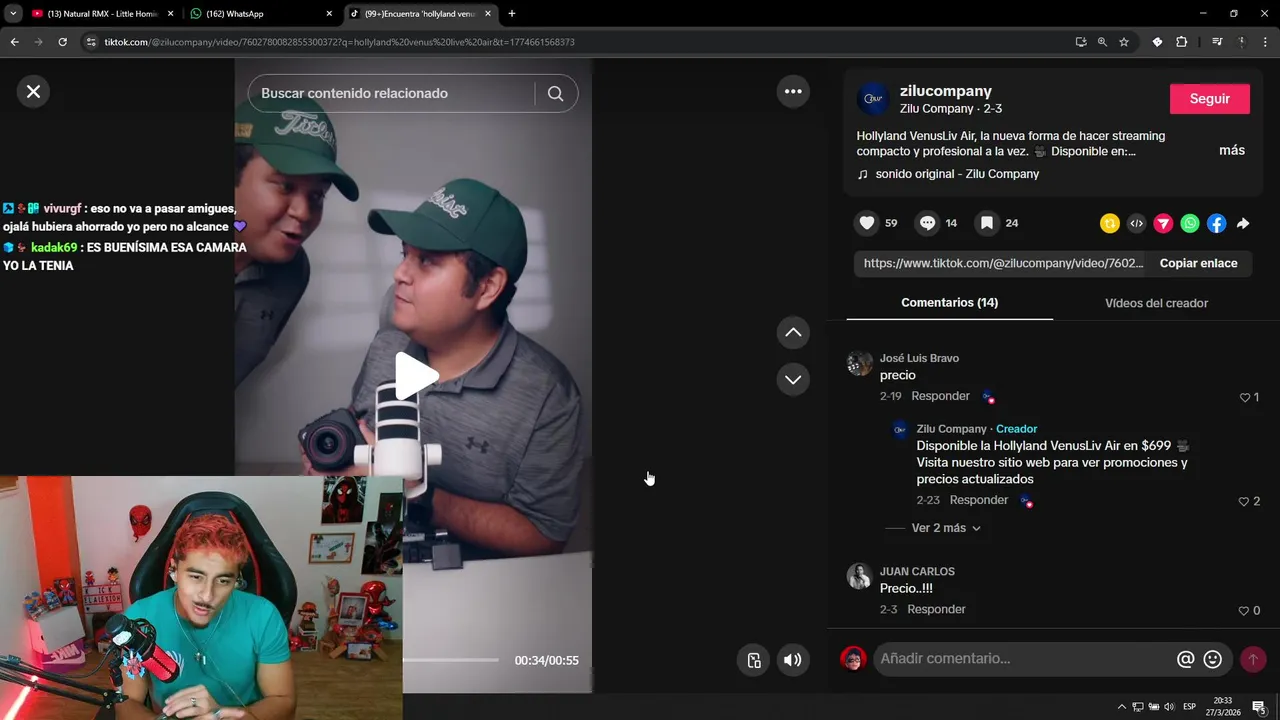
Task: Open the Zilu Company reply's profile avatar
Action: click(x=900, y=429)
